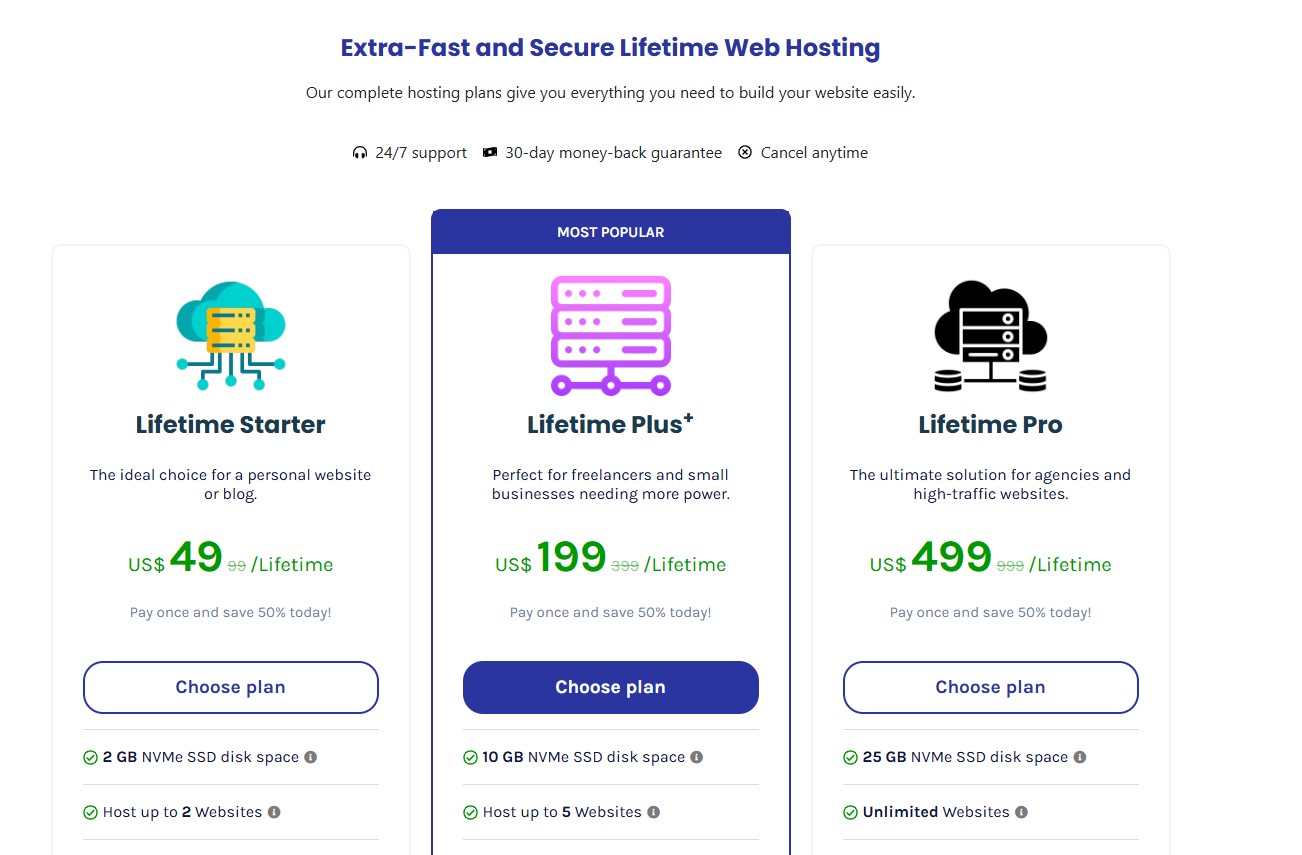1302x855 pixels.
Task: Click the Extra-Fast and Secure Hosting heading
Action: (610, 48)
